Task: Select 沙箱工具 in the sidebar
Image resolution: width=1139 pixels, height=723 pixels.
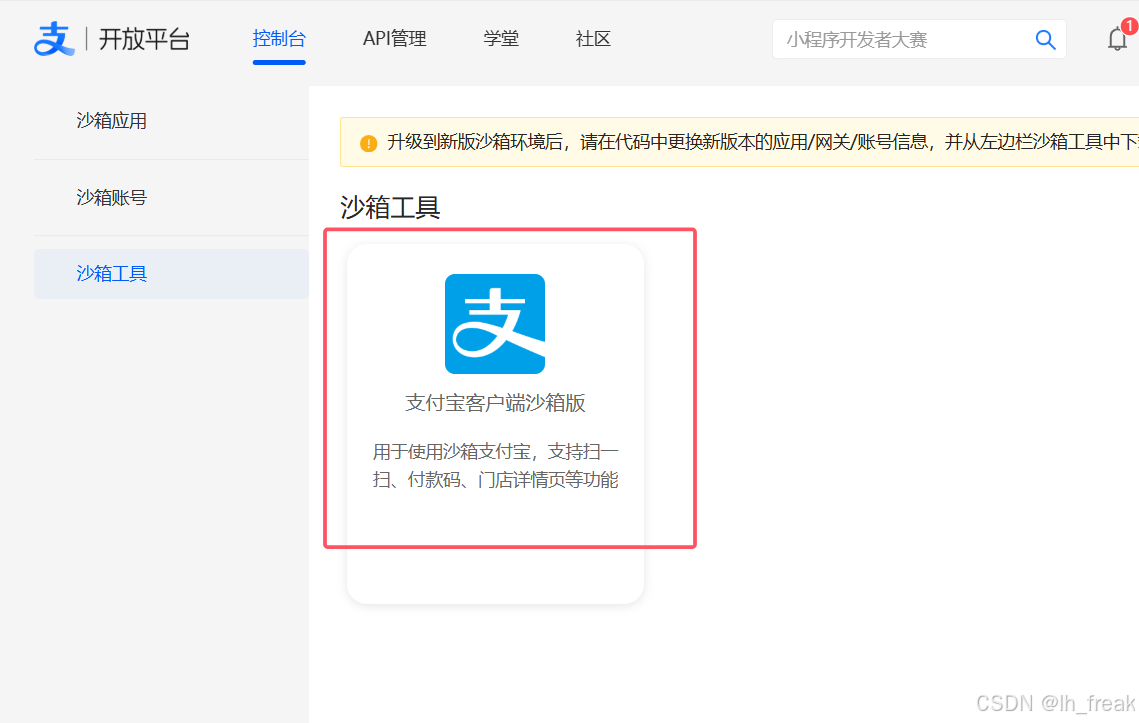Action: (x=171, y=274)
